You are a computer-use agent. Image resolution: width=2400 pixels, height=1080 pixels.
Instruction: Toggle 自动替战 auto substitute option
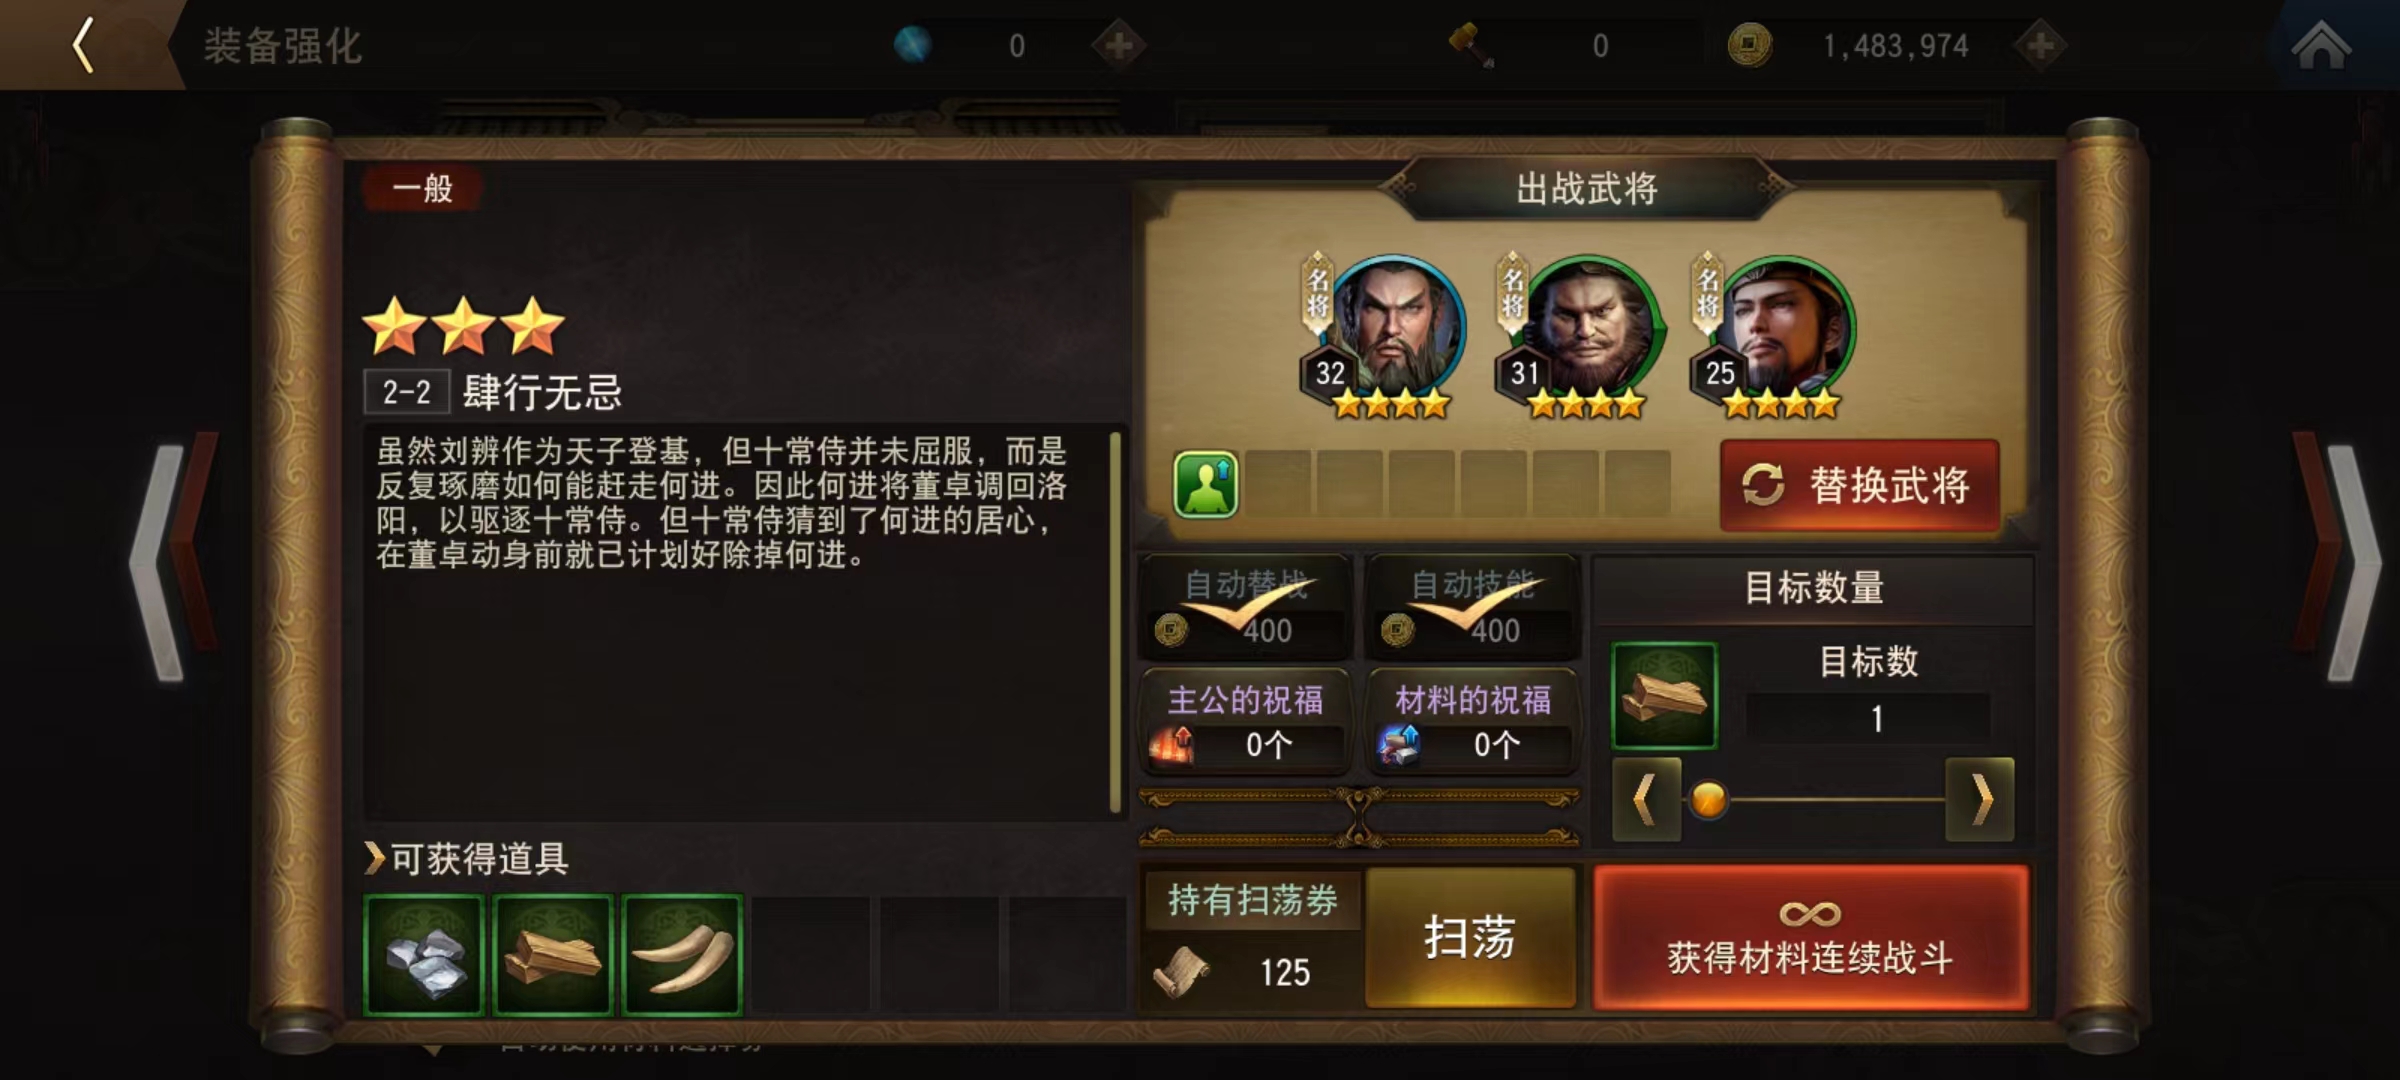tap(1246, 607)
